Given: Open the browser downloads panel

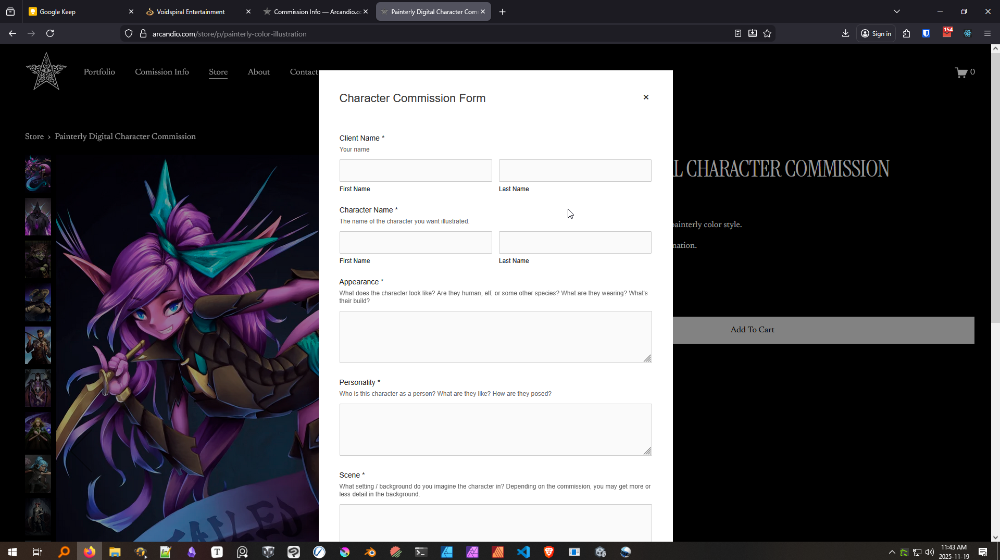Looking at the screenshot, I should tap(845, 33).
